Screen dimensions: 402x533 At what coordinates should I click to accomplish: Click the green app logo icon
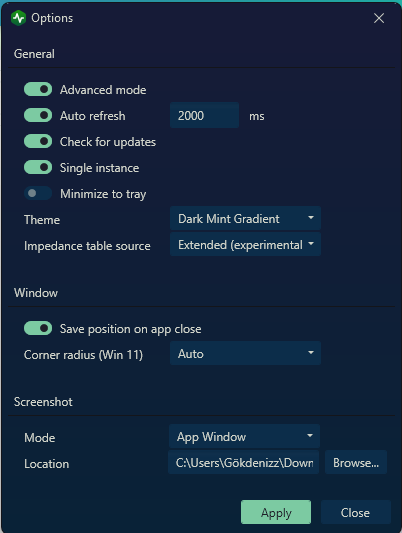(x=18, y=18)
